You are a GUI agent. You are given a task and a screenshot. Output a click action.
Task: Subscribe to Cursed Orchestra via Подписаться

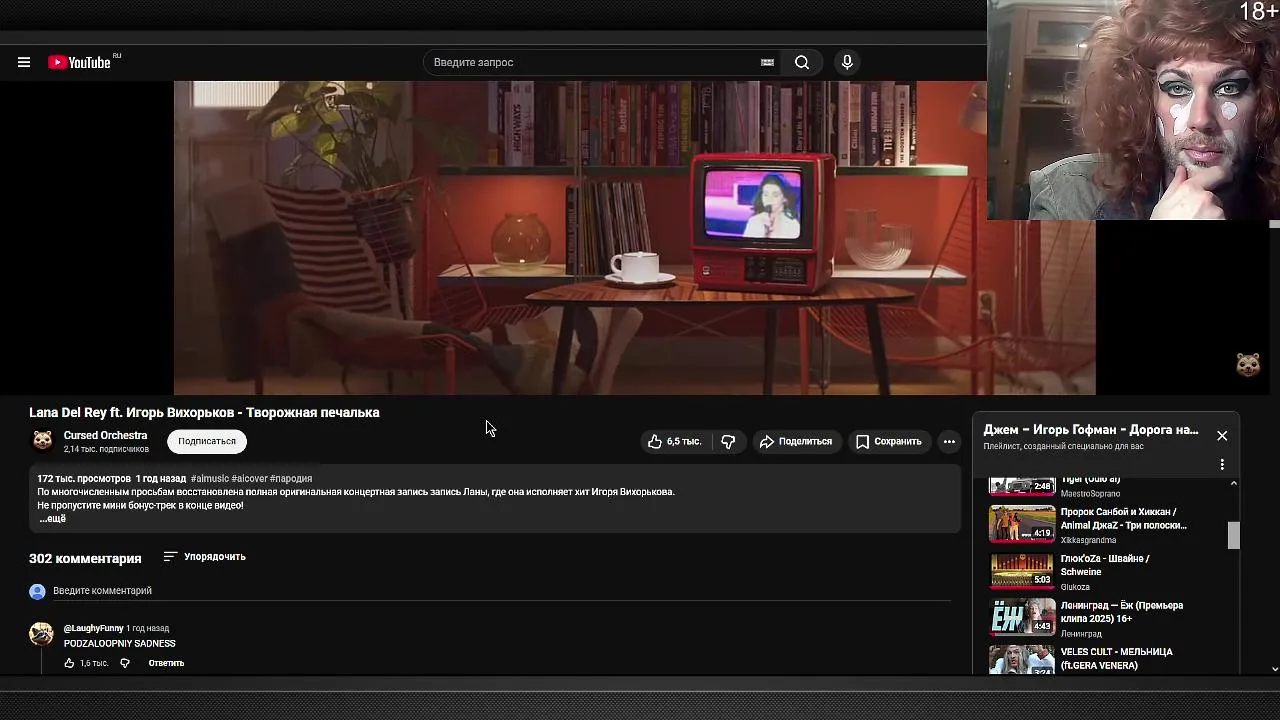point(207,441)
